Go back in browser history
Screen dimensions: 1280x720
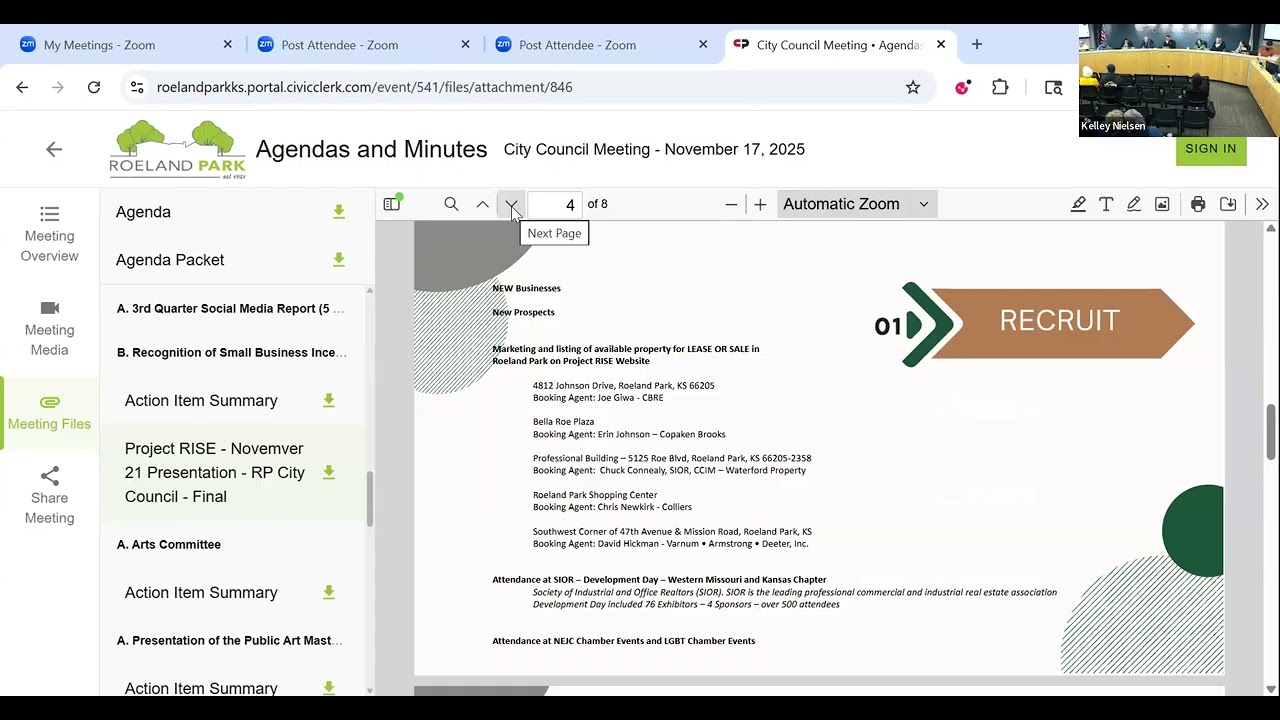(x=22, y=88)
